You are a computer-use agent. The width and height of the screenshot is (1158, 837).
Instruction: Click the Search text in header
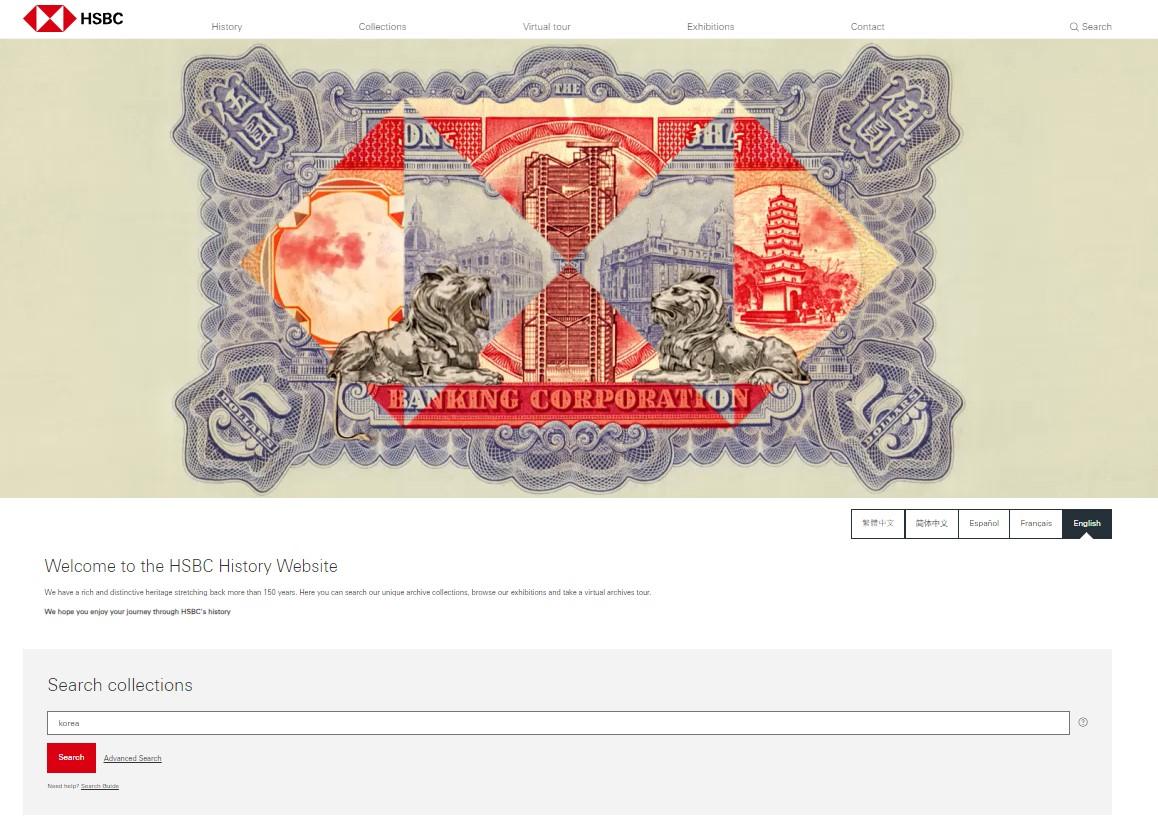coord(1097,27)
